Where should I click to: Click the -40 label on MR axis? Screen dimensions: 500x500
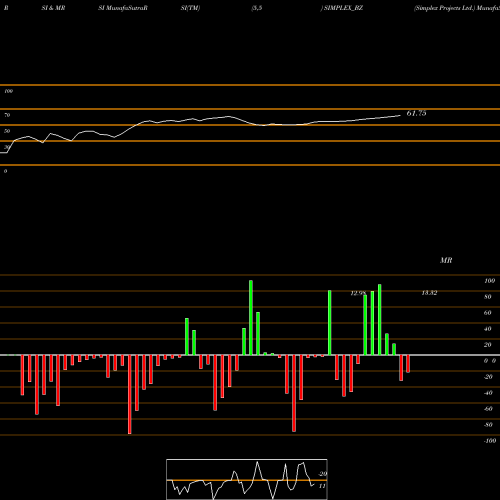click(x=488, y=393)
